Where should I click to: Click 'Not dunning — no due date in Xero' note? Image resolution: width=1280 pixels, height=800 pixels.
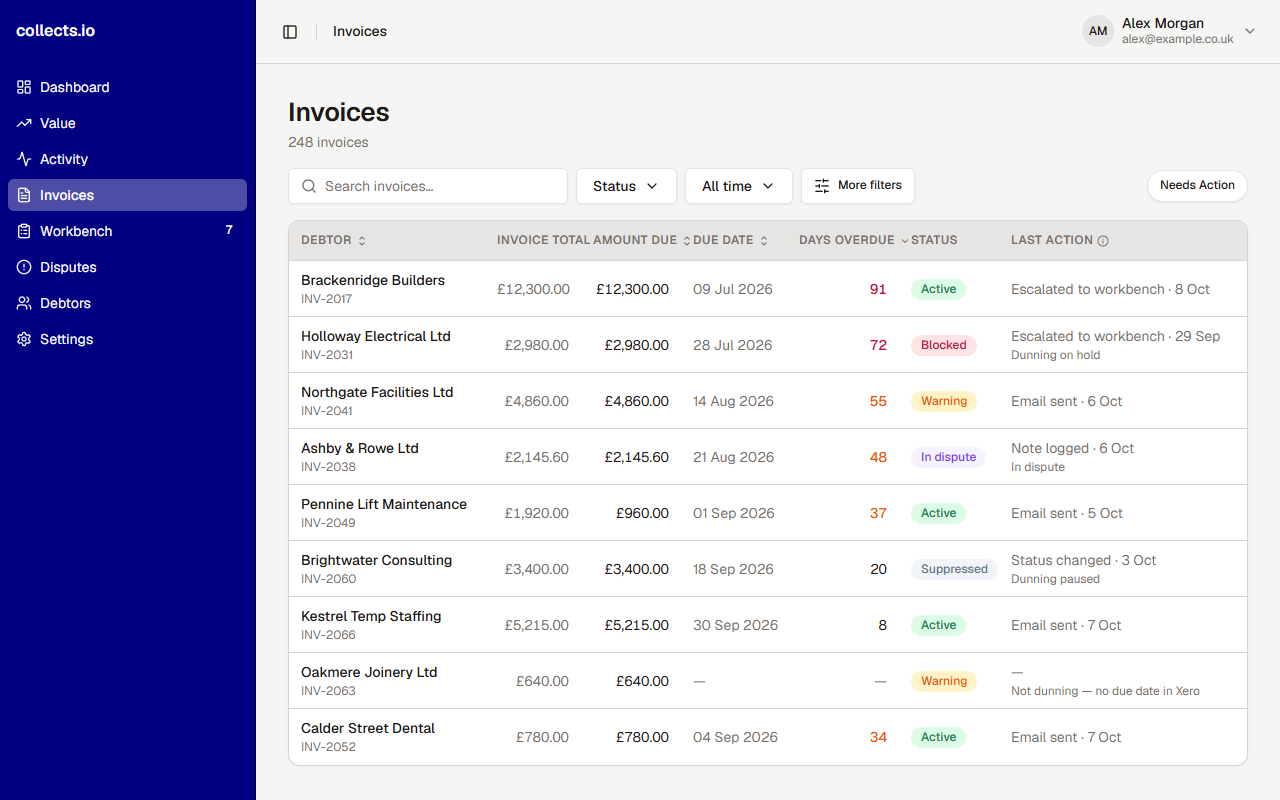pyautogui.click(x=1105, y=691)
